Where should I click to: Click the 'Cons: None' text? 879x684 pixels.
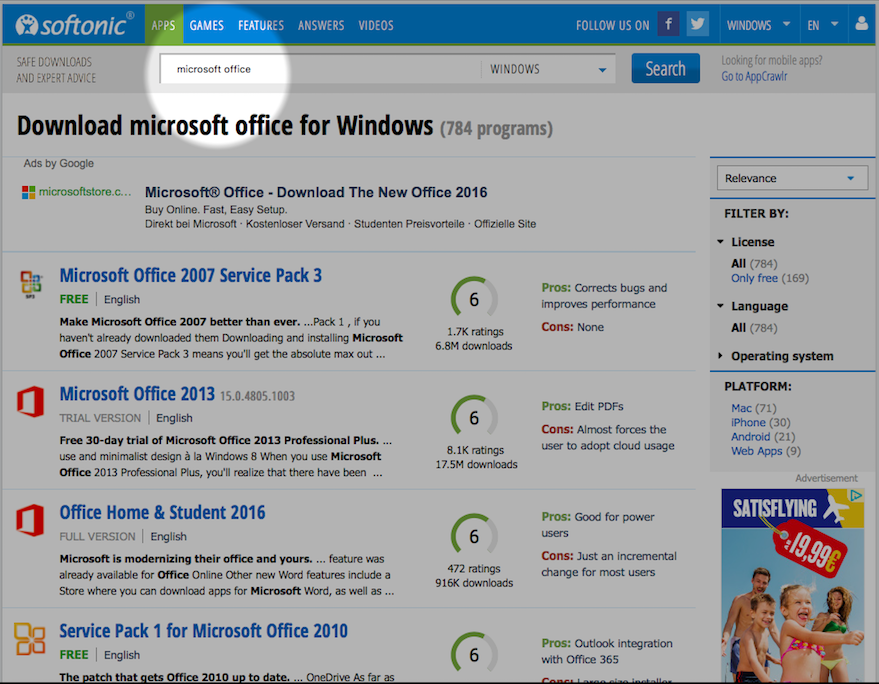pos(572,327)
